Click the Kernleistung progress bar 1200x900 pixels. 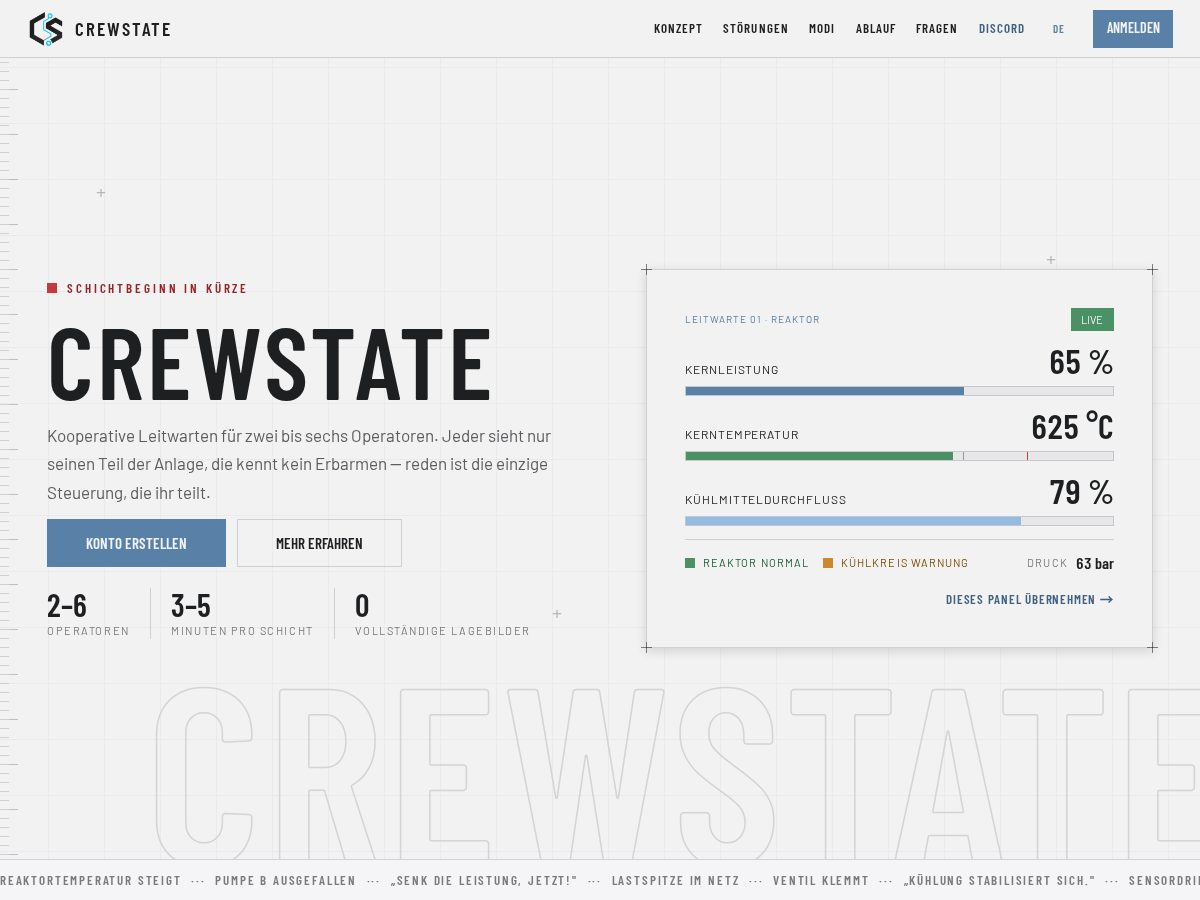899,391
